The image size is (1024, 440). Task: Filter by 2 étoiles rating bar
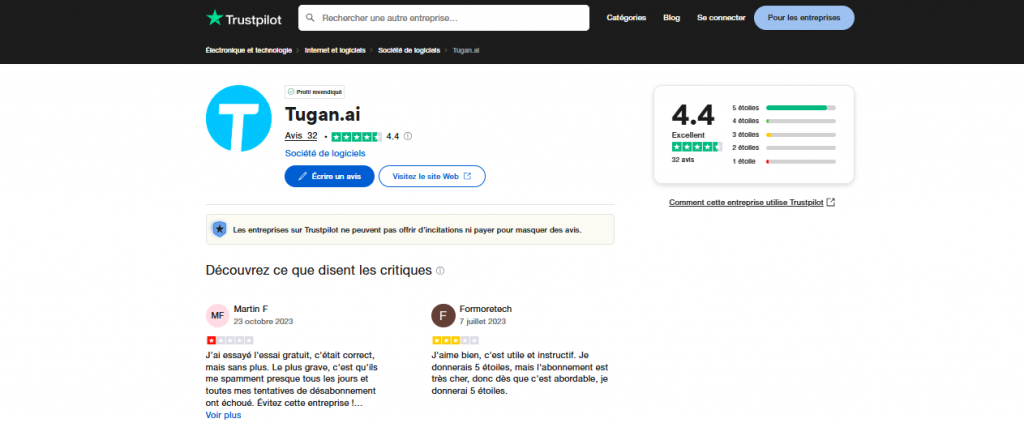tap(784, 148)
